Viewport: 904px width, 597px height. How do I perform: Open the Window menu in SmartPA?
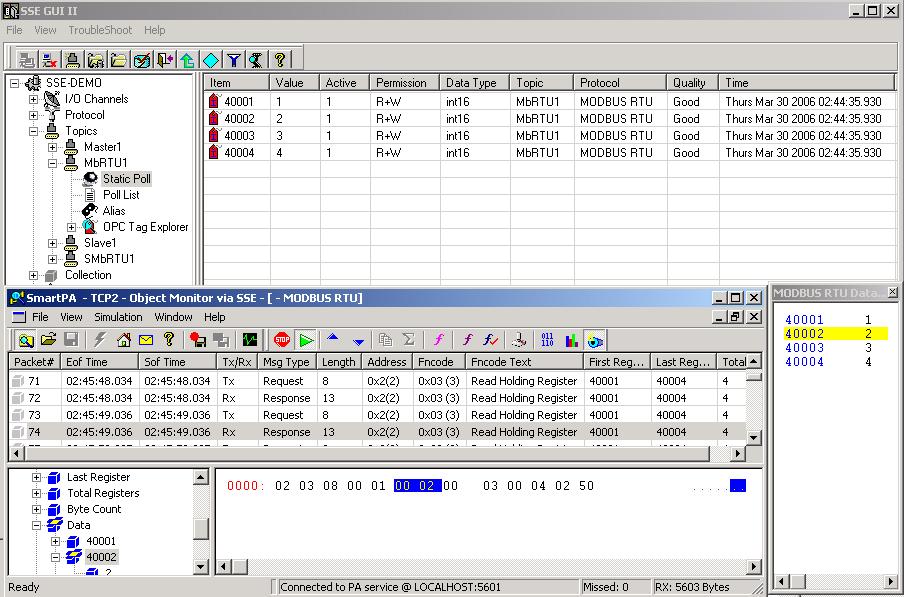pos(173,317)
